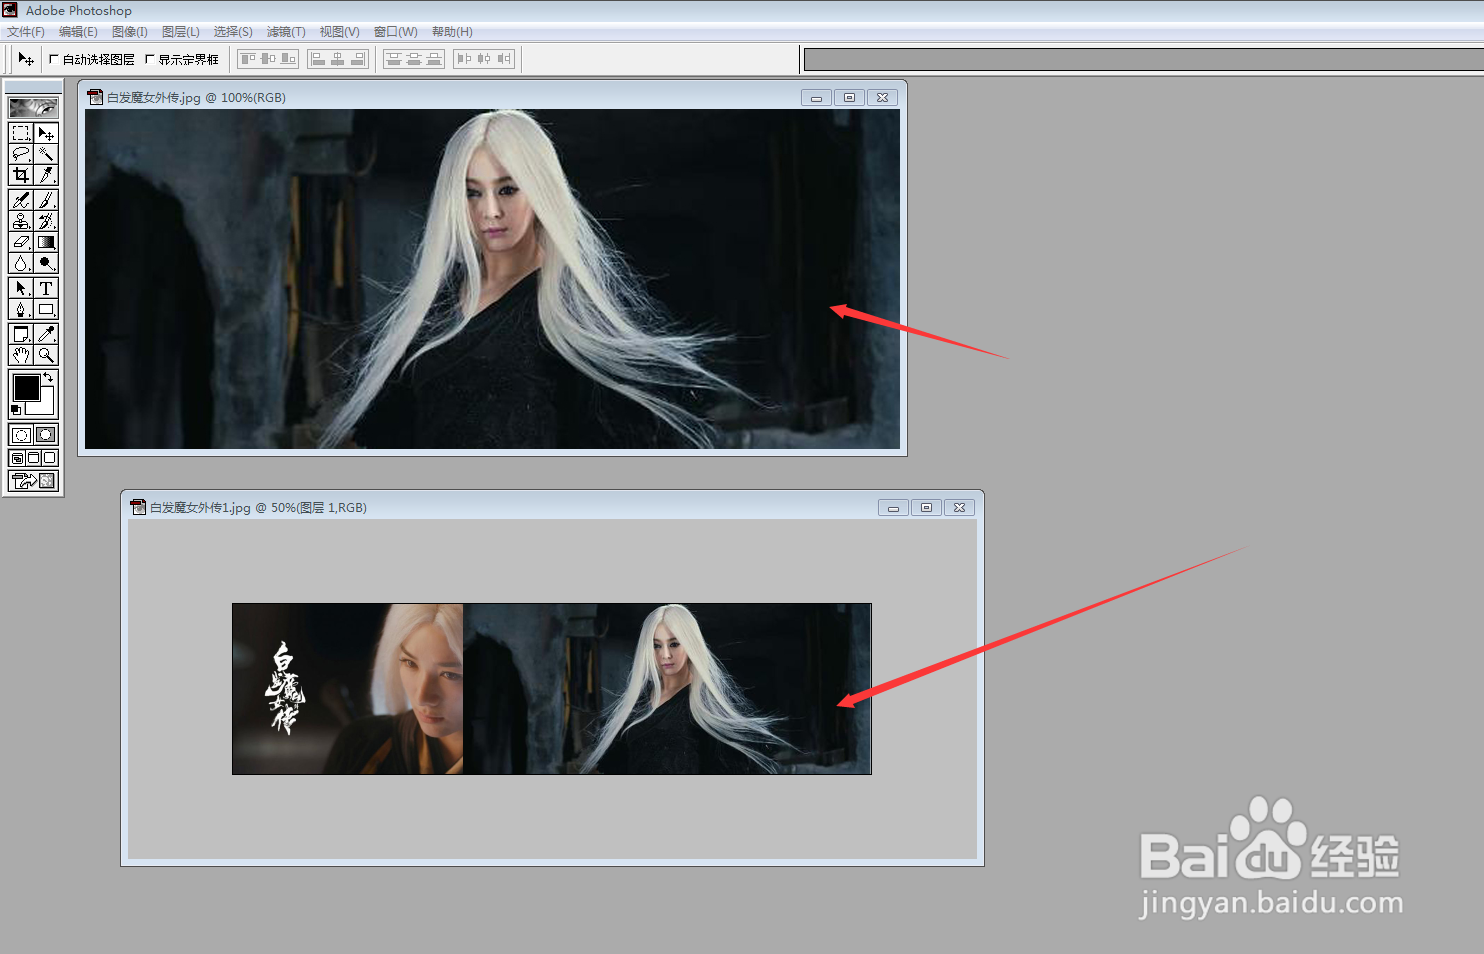Reset default foreground and background colors
Image resolution: width=1484 pixels, height=954 pixels.
click(16, 410)
